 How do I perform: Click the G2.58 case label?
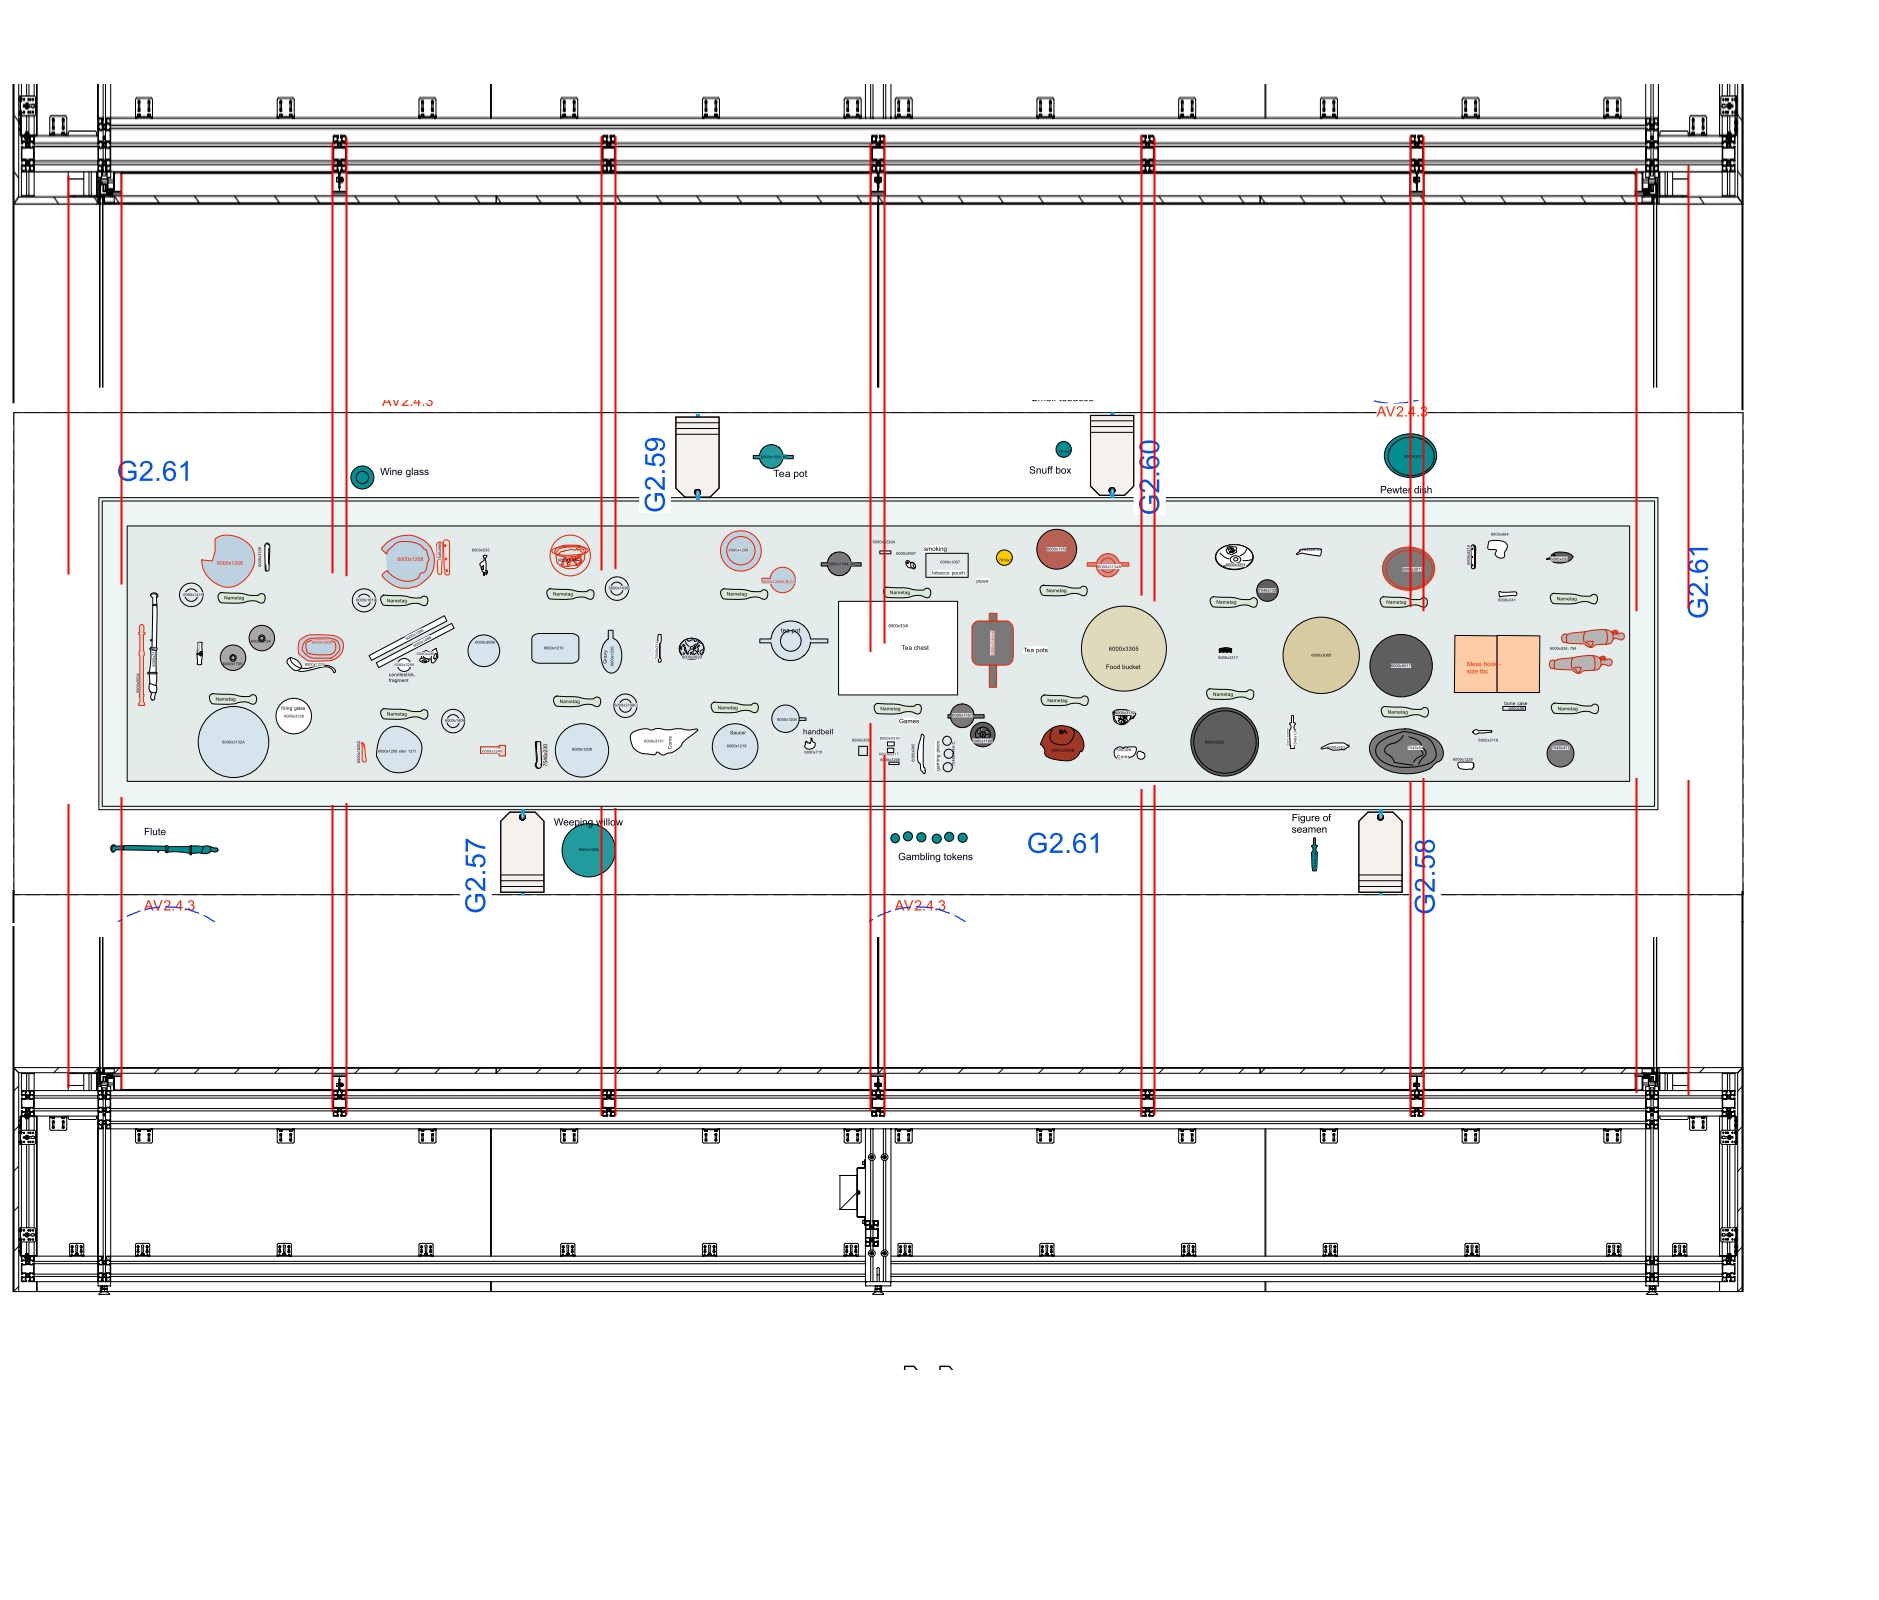click(1426, 875)
